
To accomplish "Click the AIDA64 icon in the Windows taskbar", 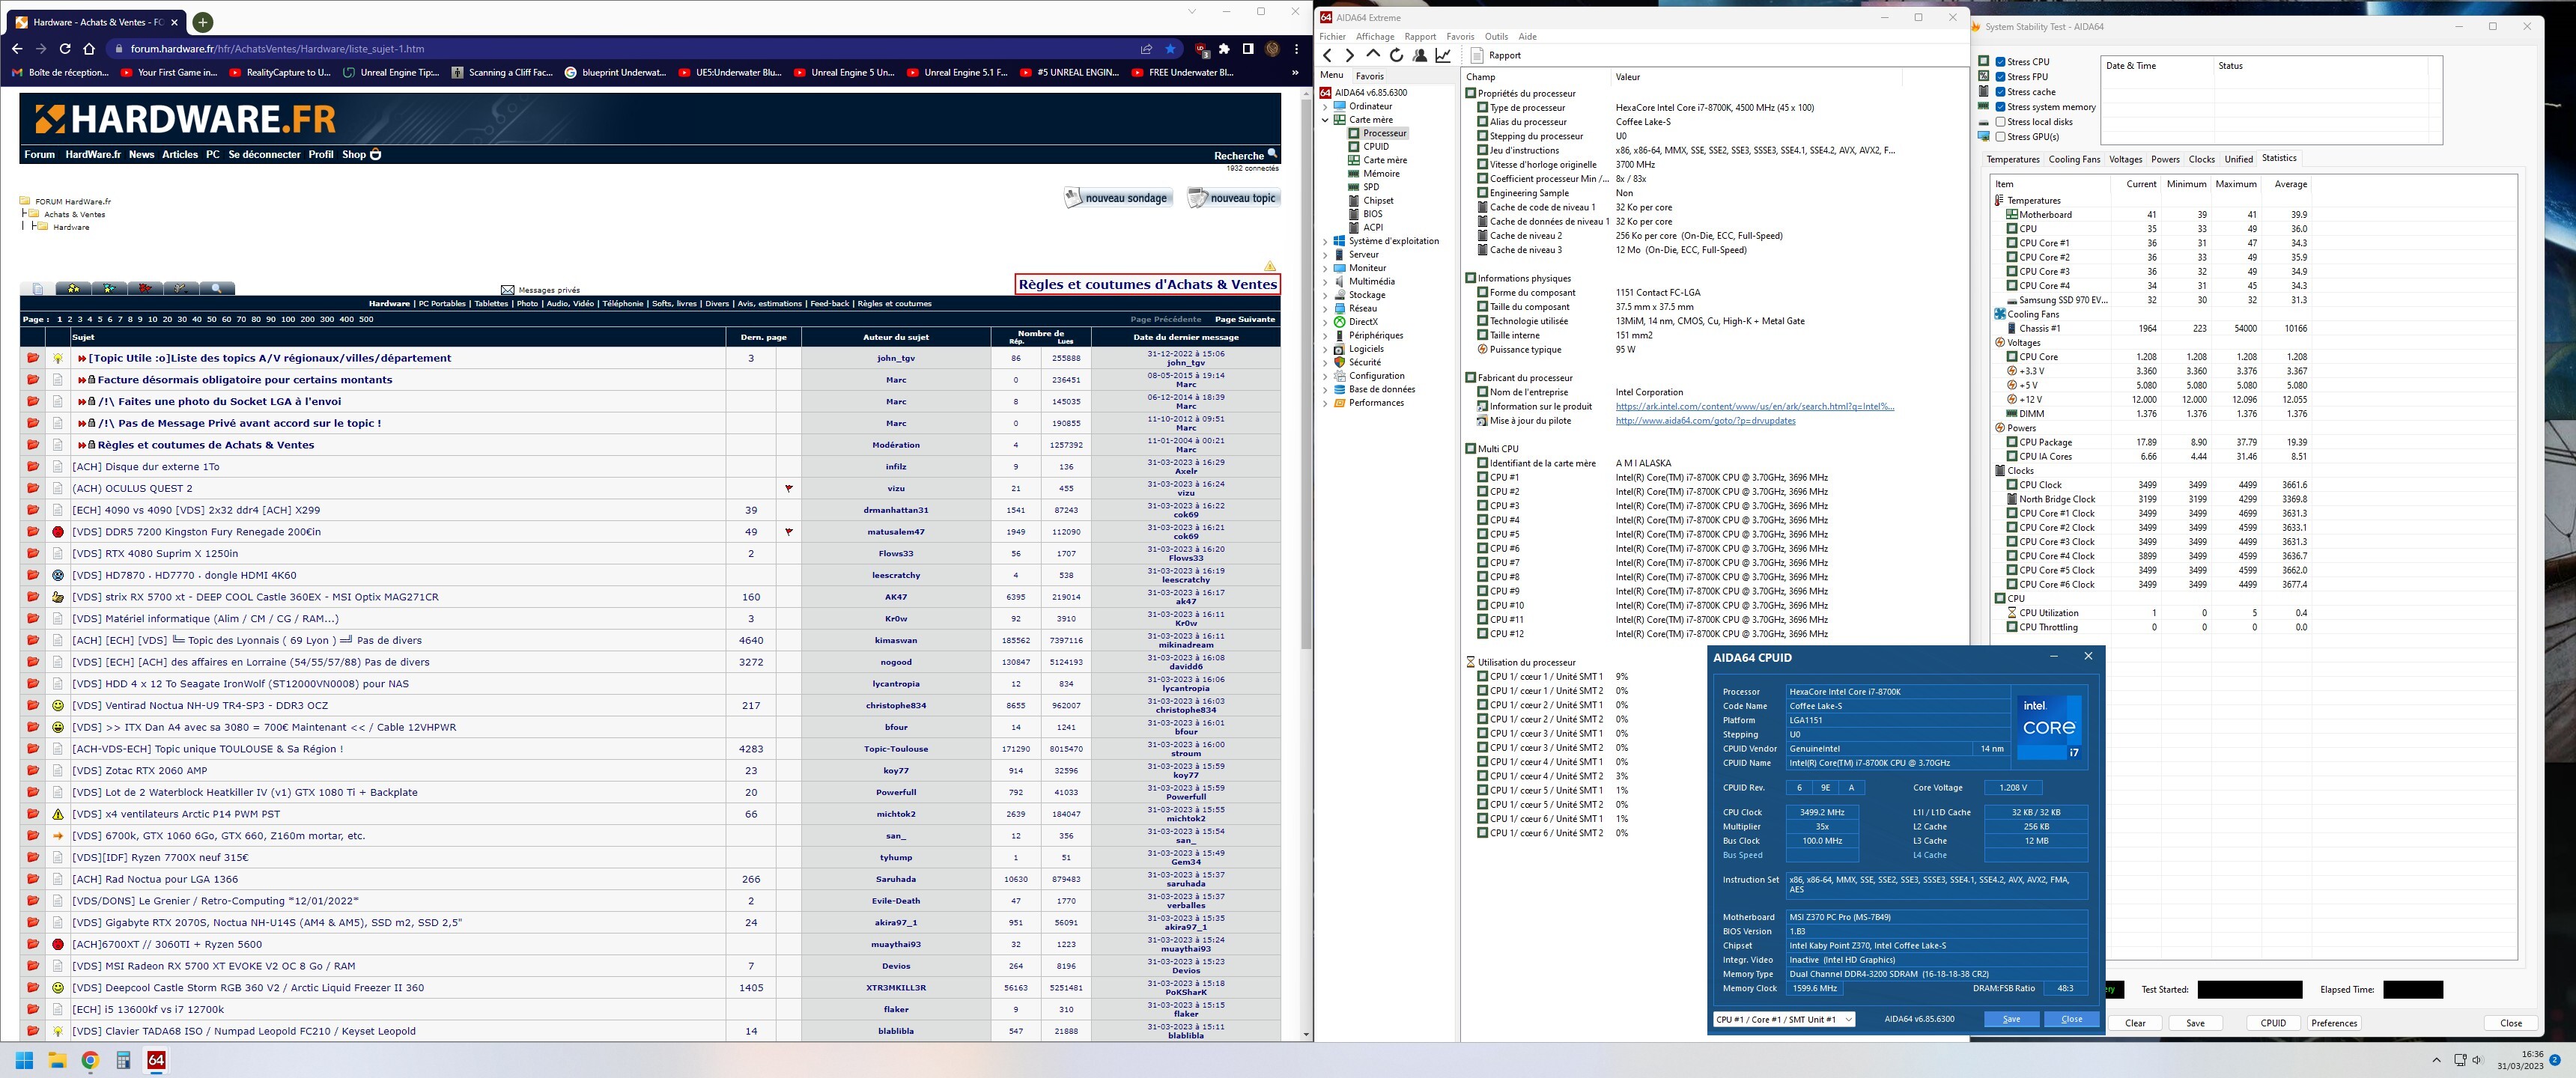I will tap(156, 1061).
